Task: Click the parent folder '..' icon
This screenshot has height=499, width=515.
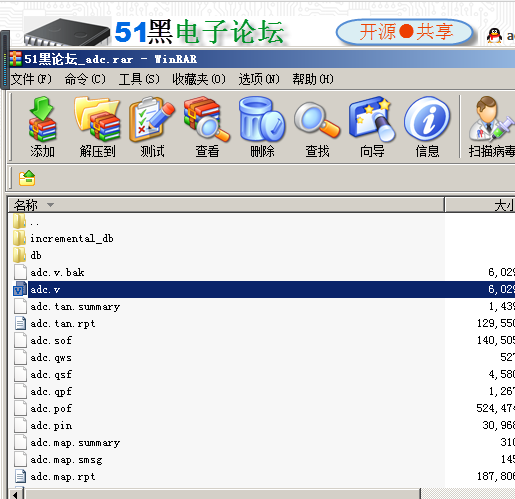Action: tap(20, 221)
